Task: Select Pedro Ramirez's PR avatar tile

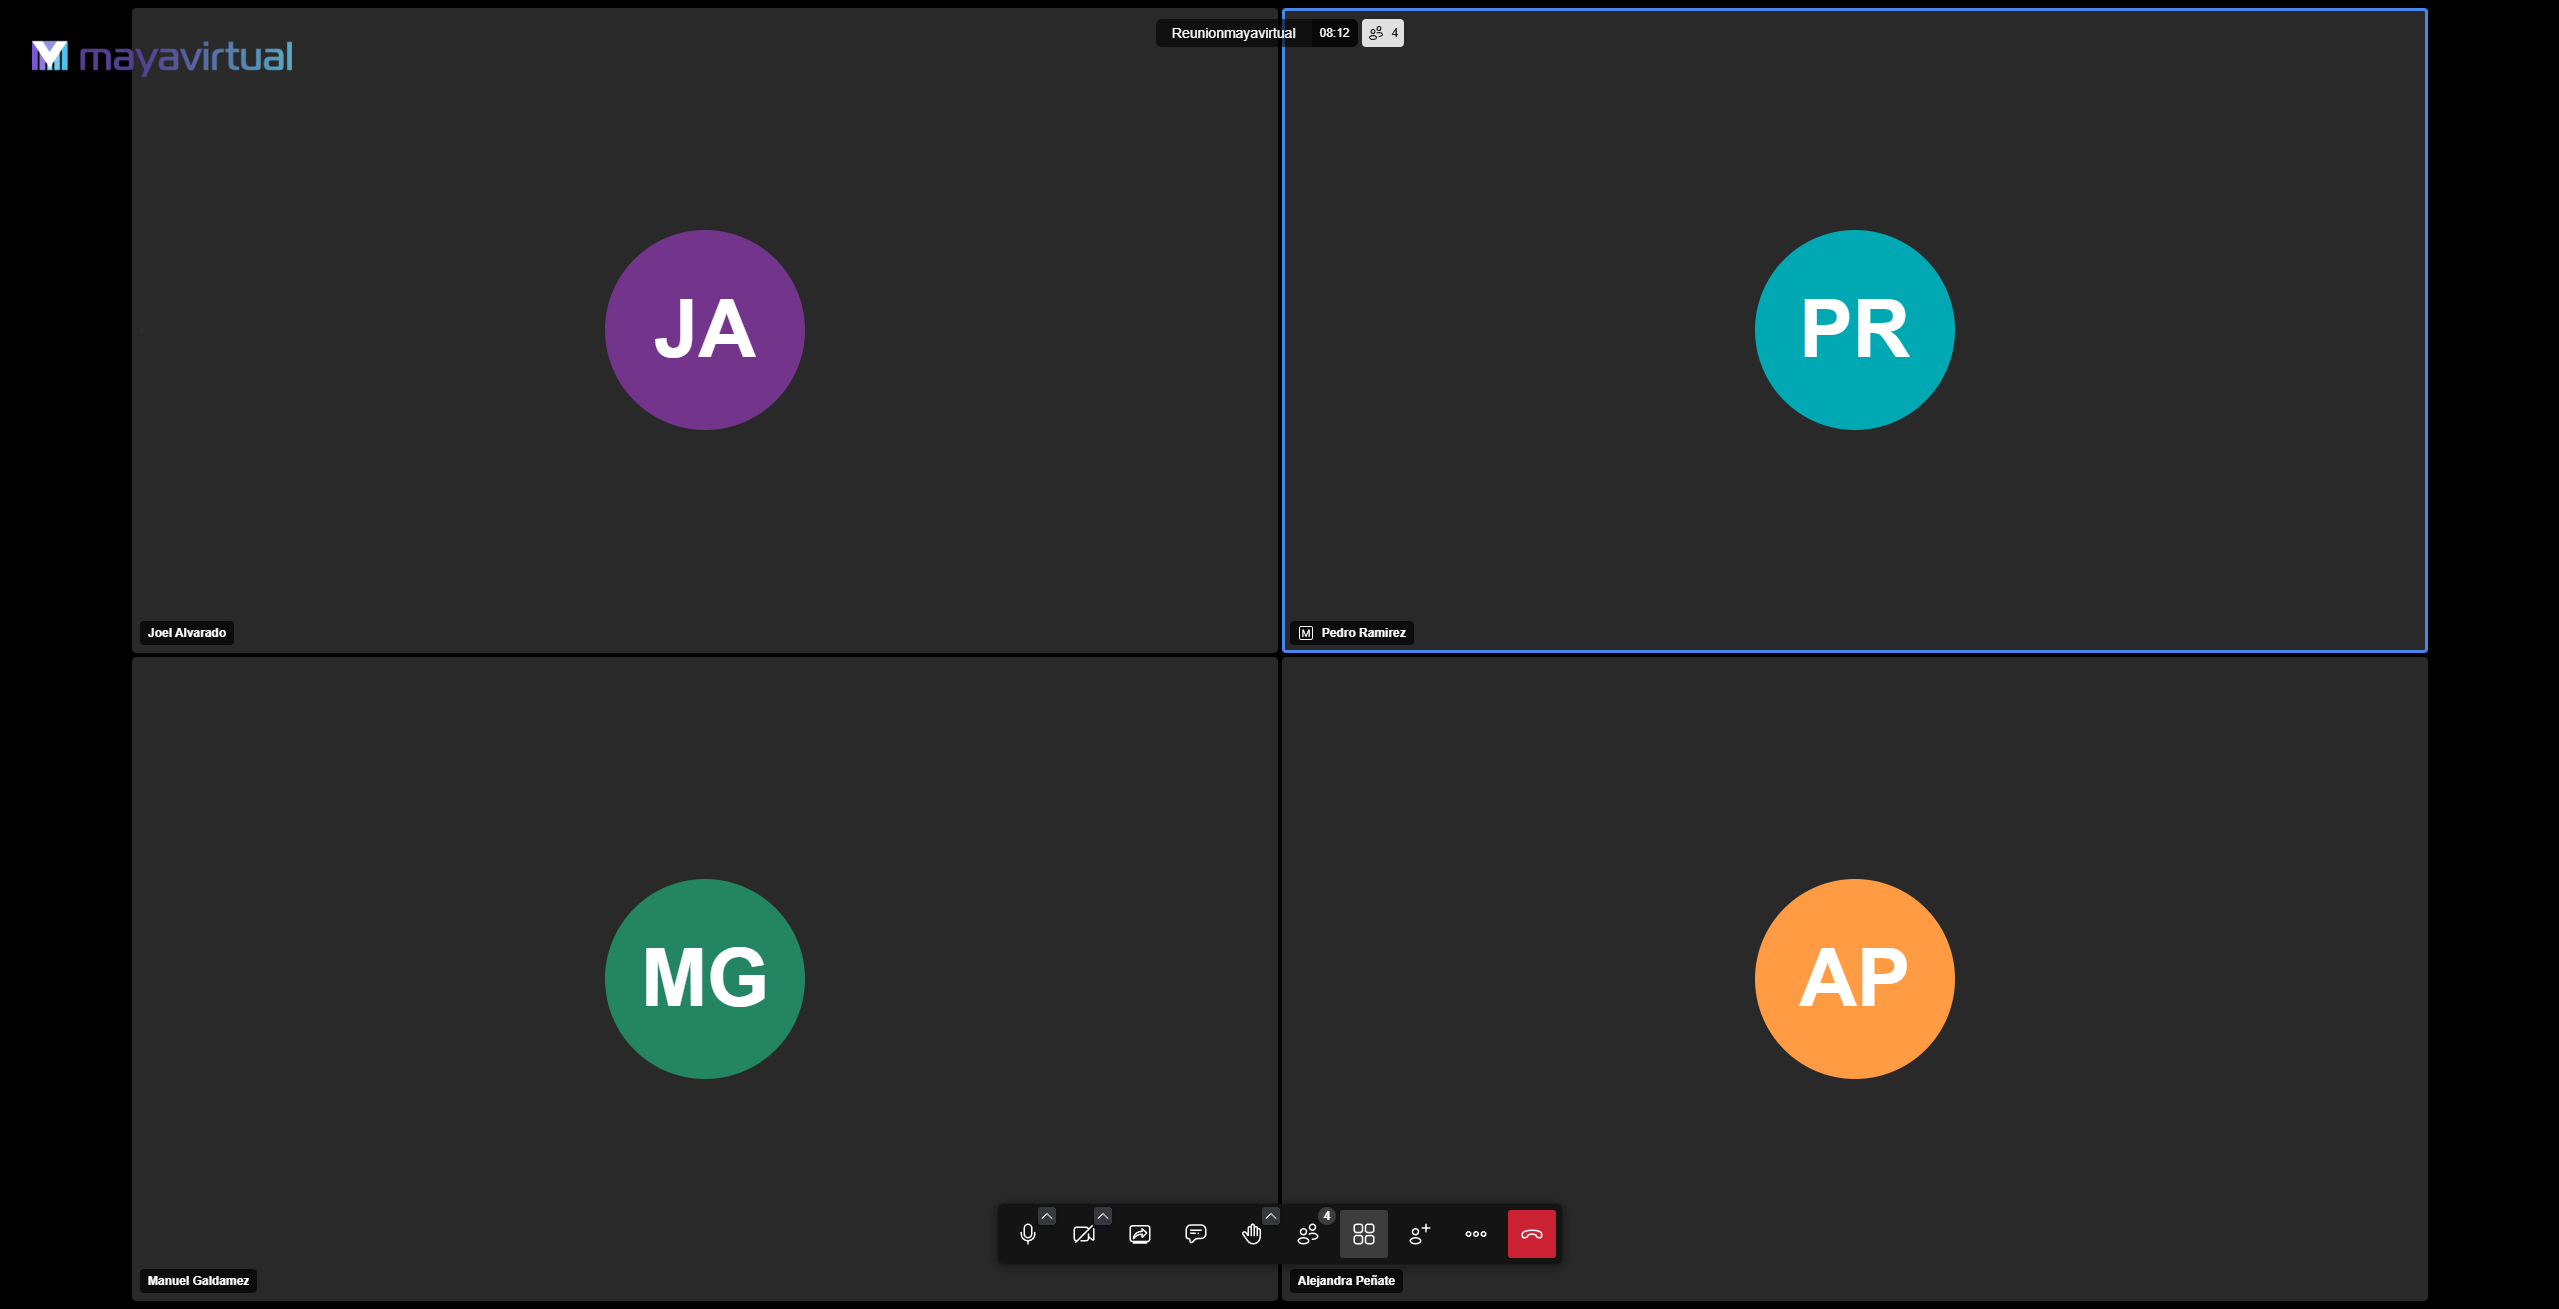Action: [1855, 330]
